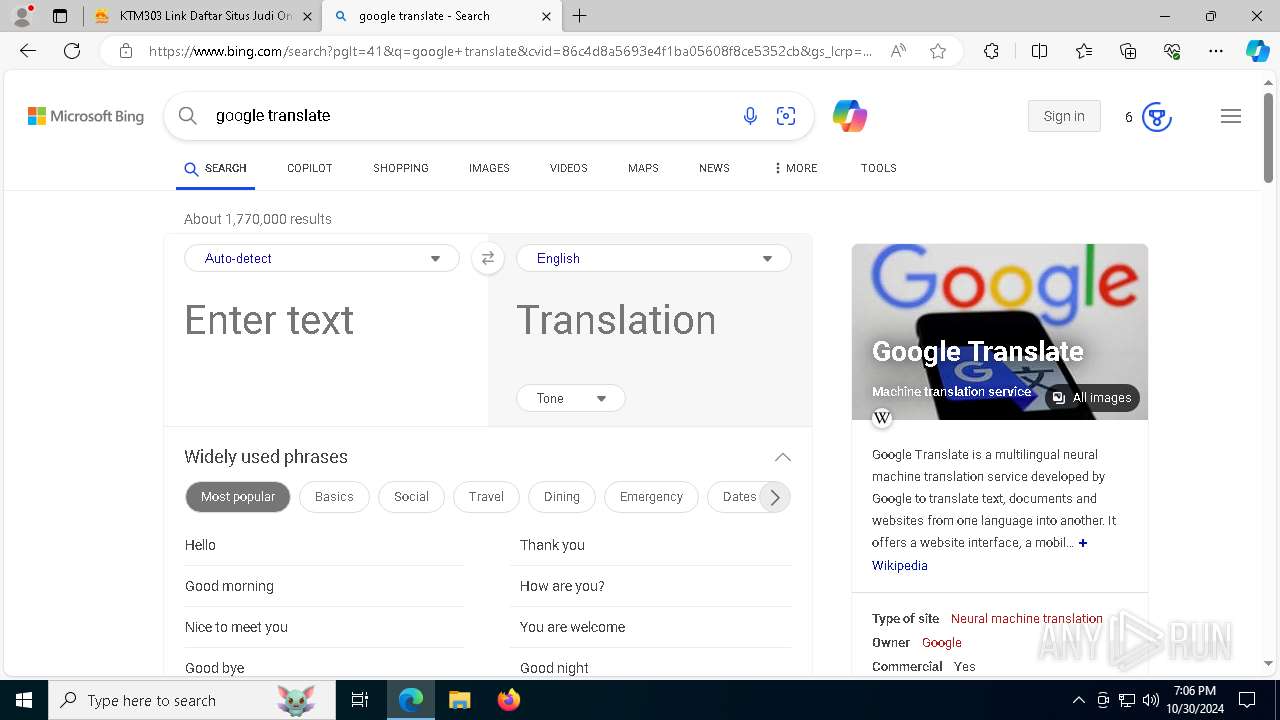Open TOOLS search options
1280x720 pixels.
(x=879, y=168)
